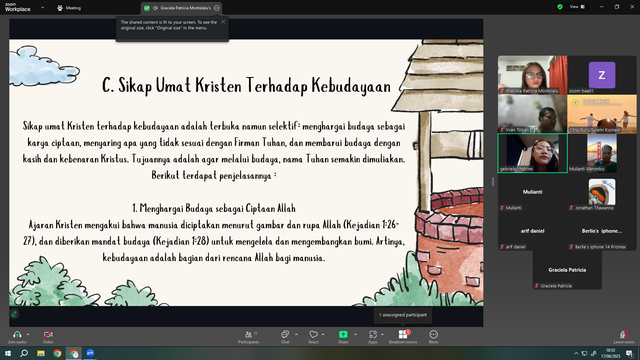Select the Berlie's iphone 14 Promax tile
Screen dimensions: 640x360
pyautogui.click(x=602, y=231)
